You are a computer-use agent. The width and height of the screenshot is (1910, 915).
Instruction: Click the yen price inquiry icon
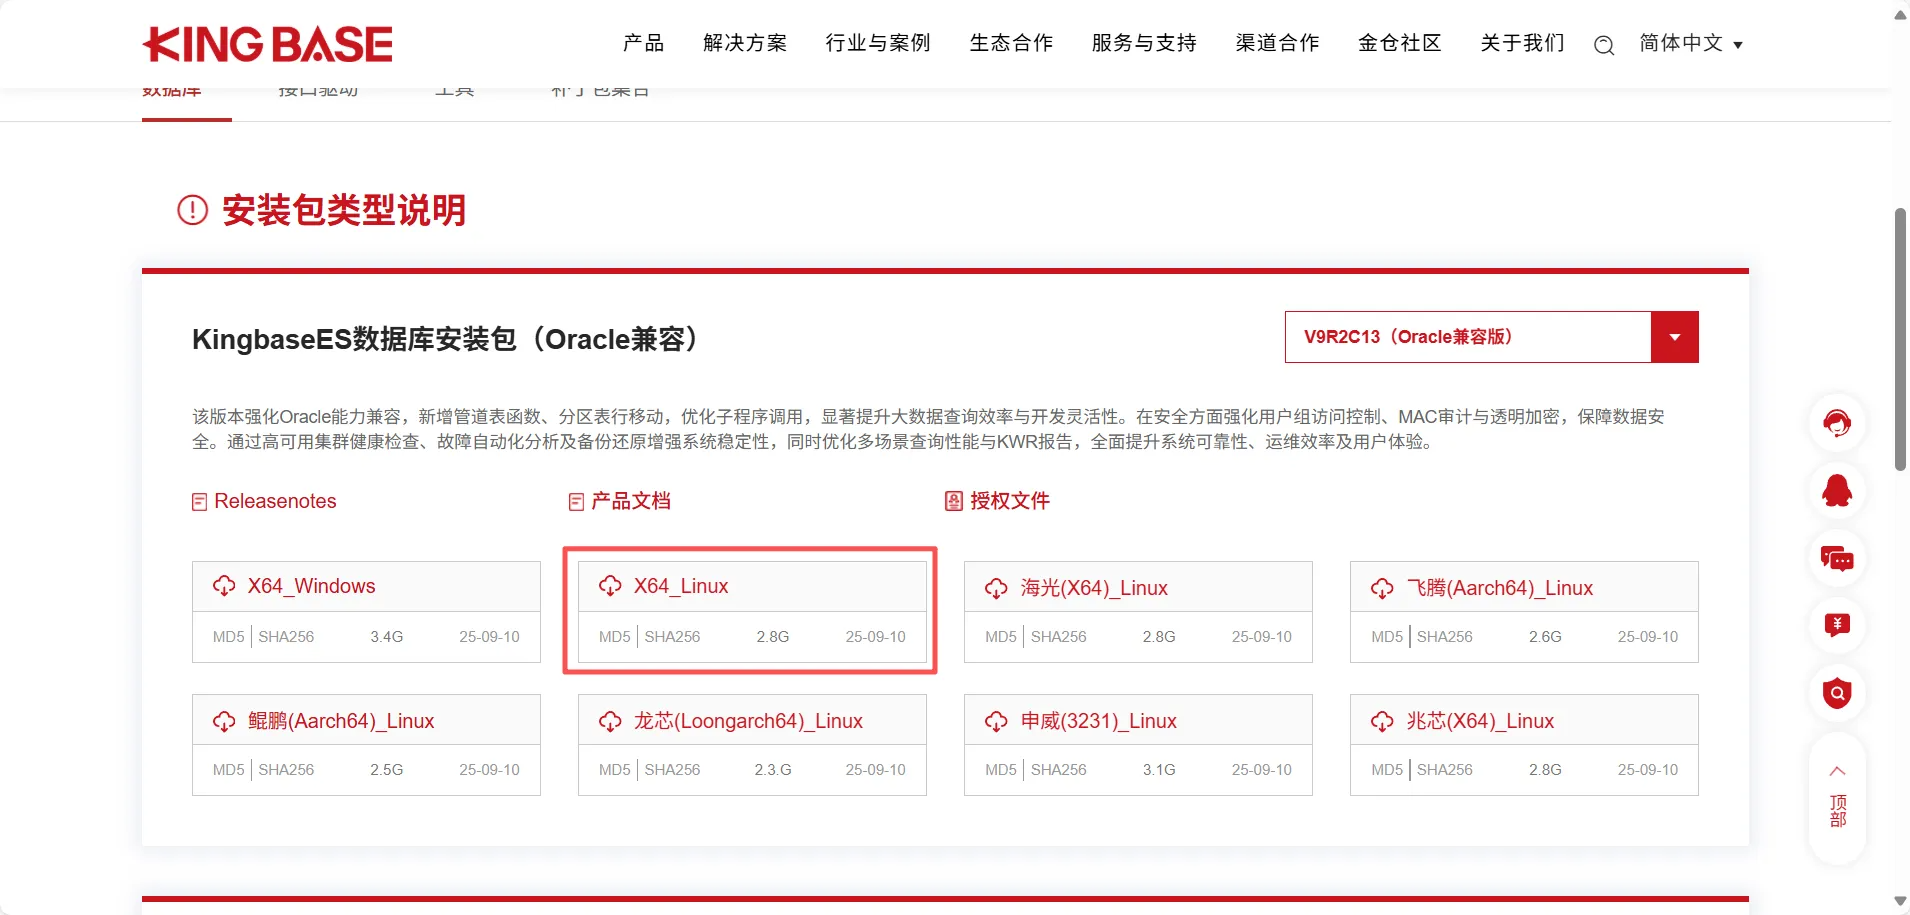[x=1836, y=625]
